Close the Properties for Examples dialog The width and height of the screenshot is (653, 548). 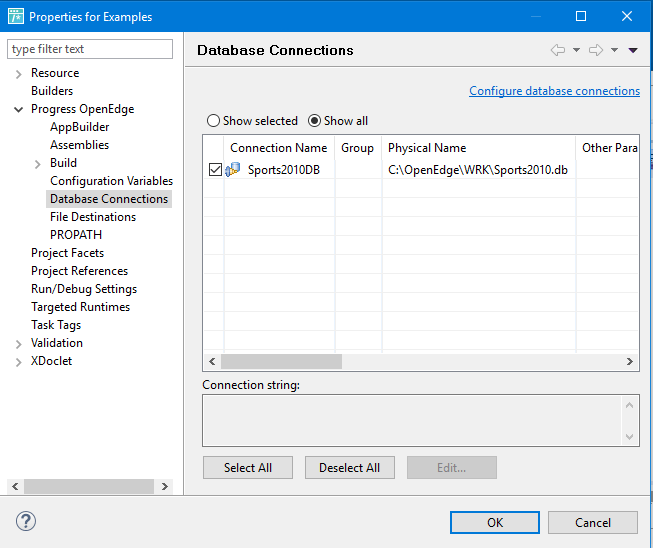[x=627, y=16]
